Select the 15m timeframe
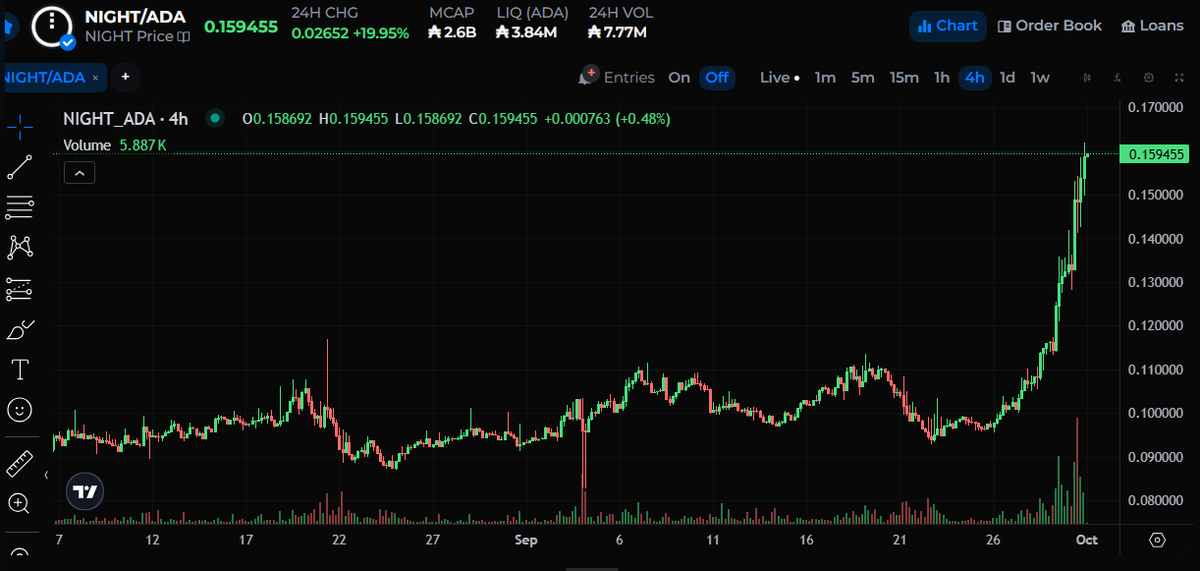Image resolution: width=1200 pixels, height=571 pixels. [x=904, y=77]
